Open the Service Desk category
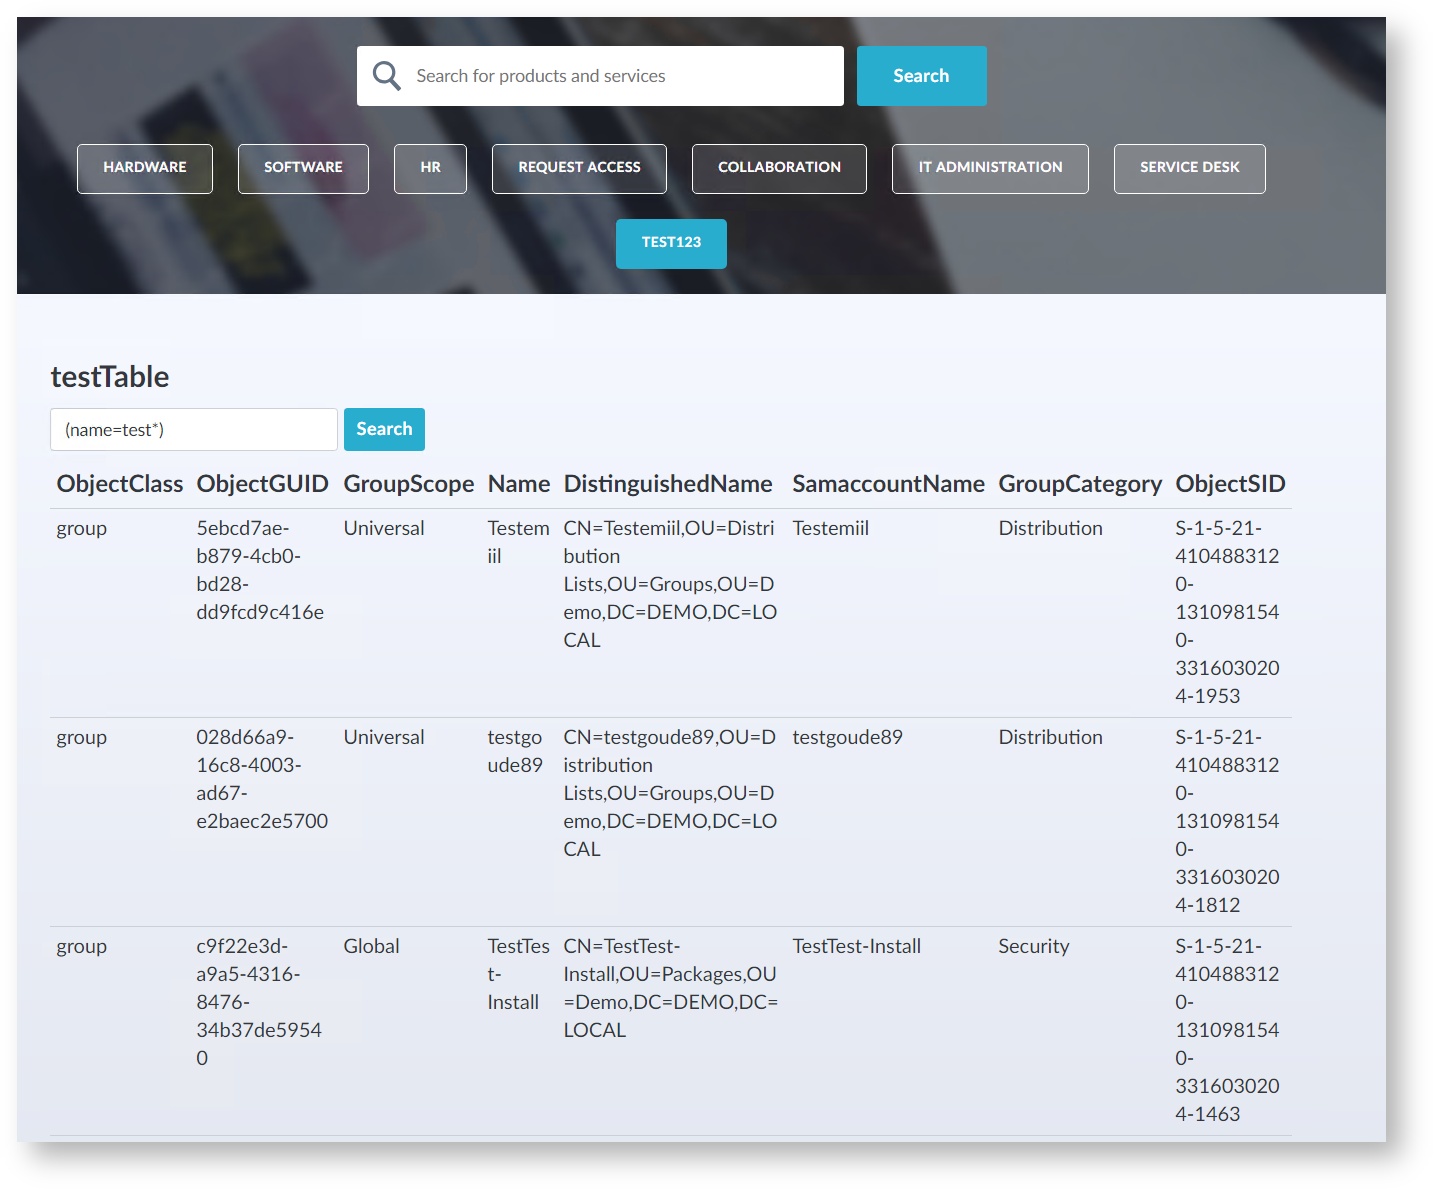The image size is (1434, 1190). [x=1189, y=168]
